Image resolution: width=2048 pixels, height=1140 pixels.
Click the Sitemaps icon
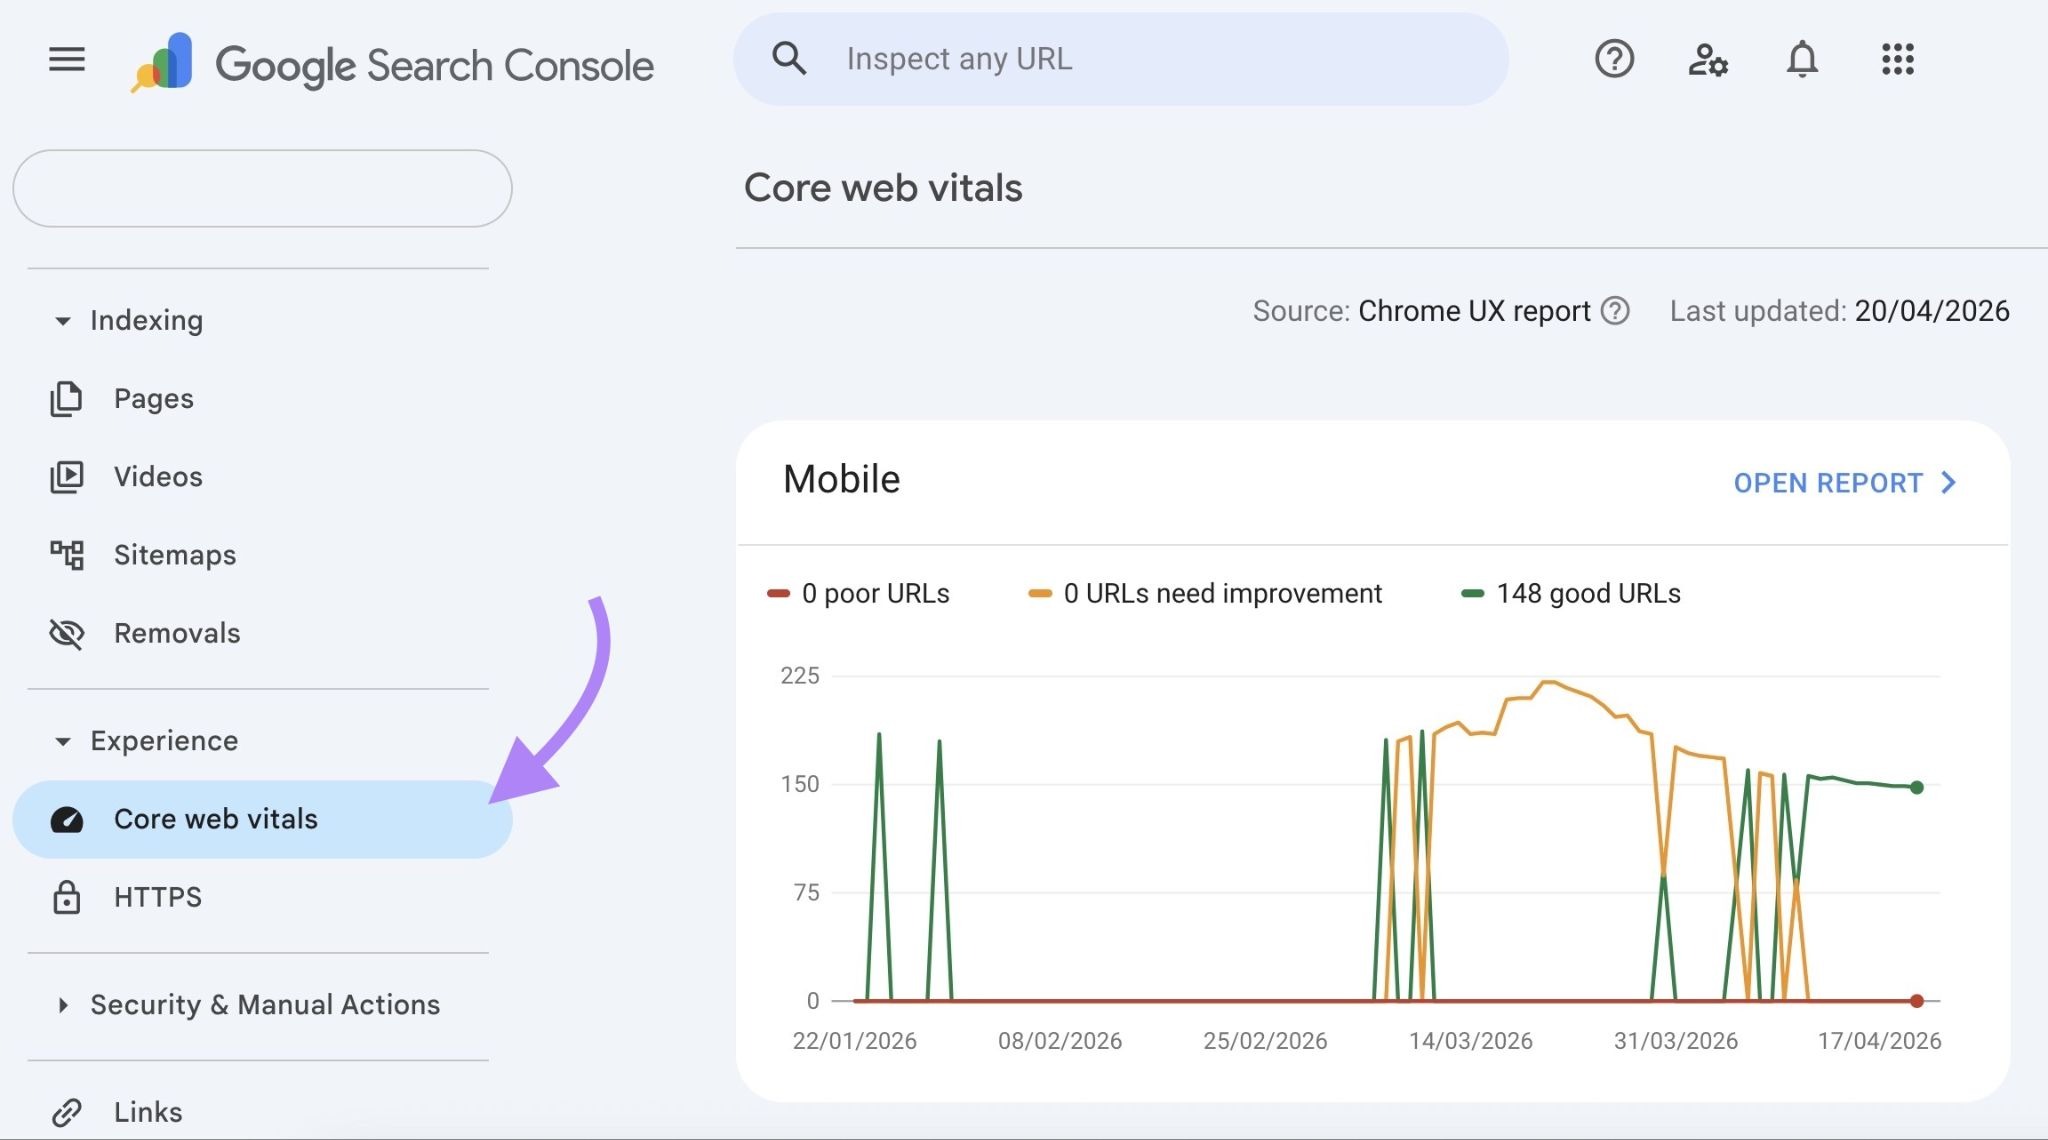point(66,554)
